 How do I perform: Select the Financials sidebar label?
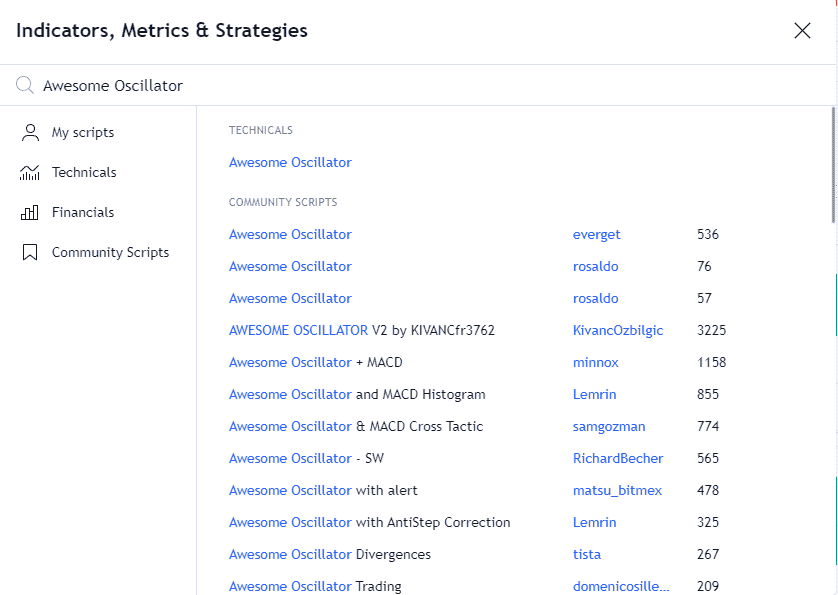click(83, 212)
